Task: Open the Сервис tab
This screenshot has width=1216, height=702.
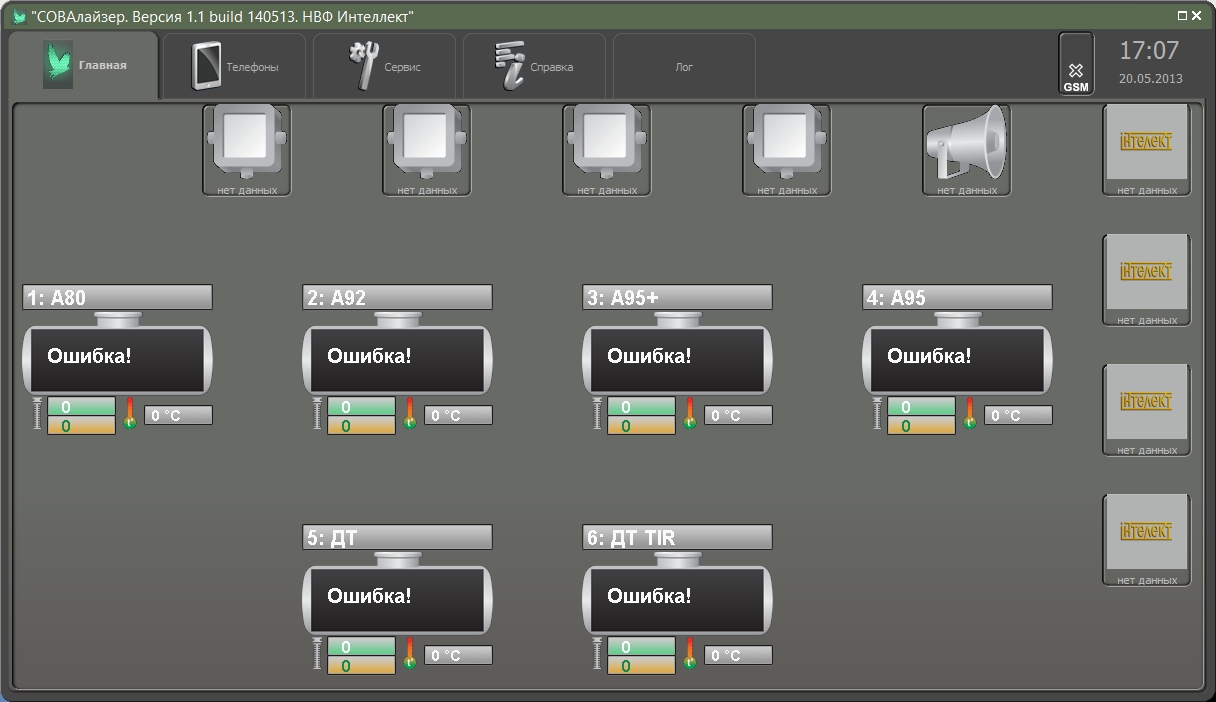Action: [x=385, y=67]
